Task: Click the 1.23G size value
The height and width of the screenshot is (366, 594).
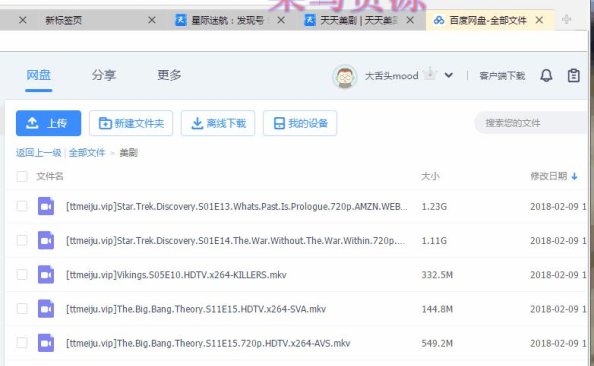Action: tap(434, 206)
